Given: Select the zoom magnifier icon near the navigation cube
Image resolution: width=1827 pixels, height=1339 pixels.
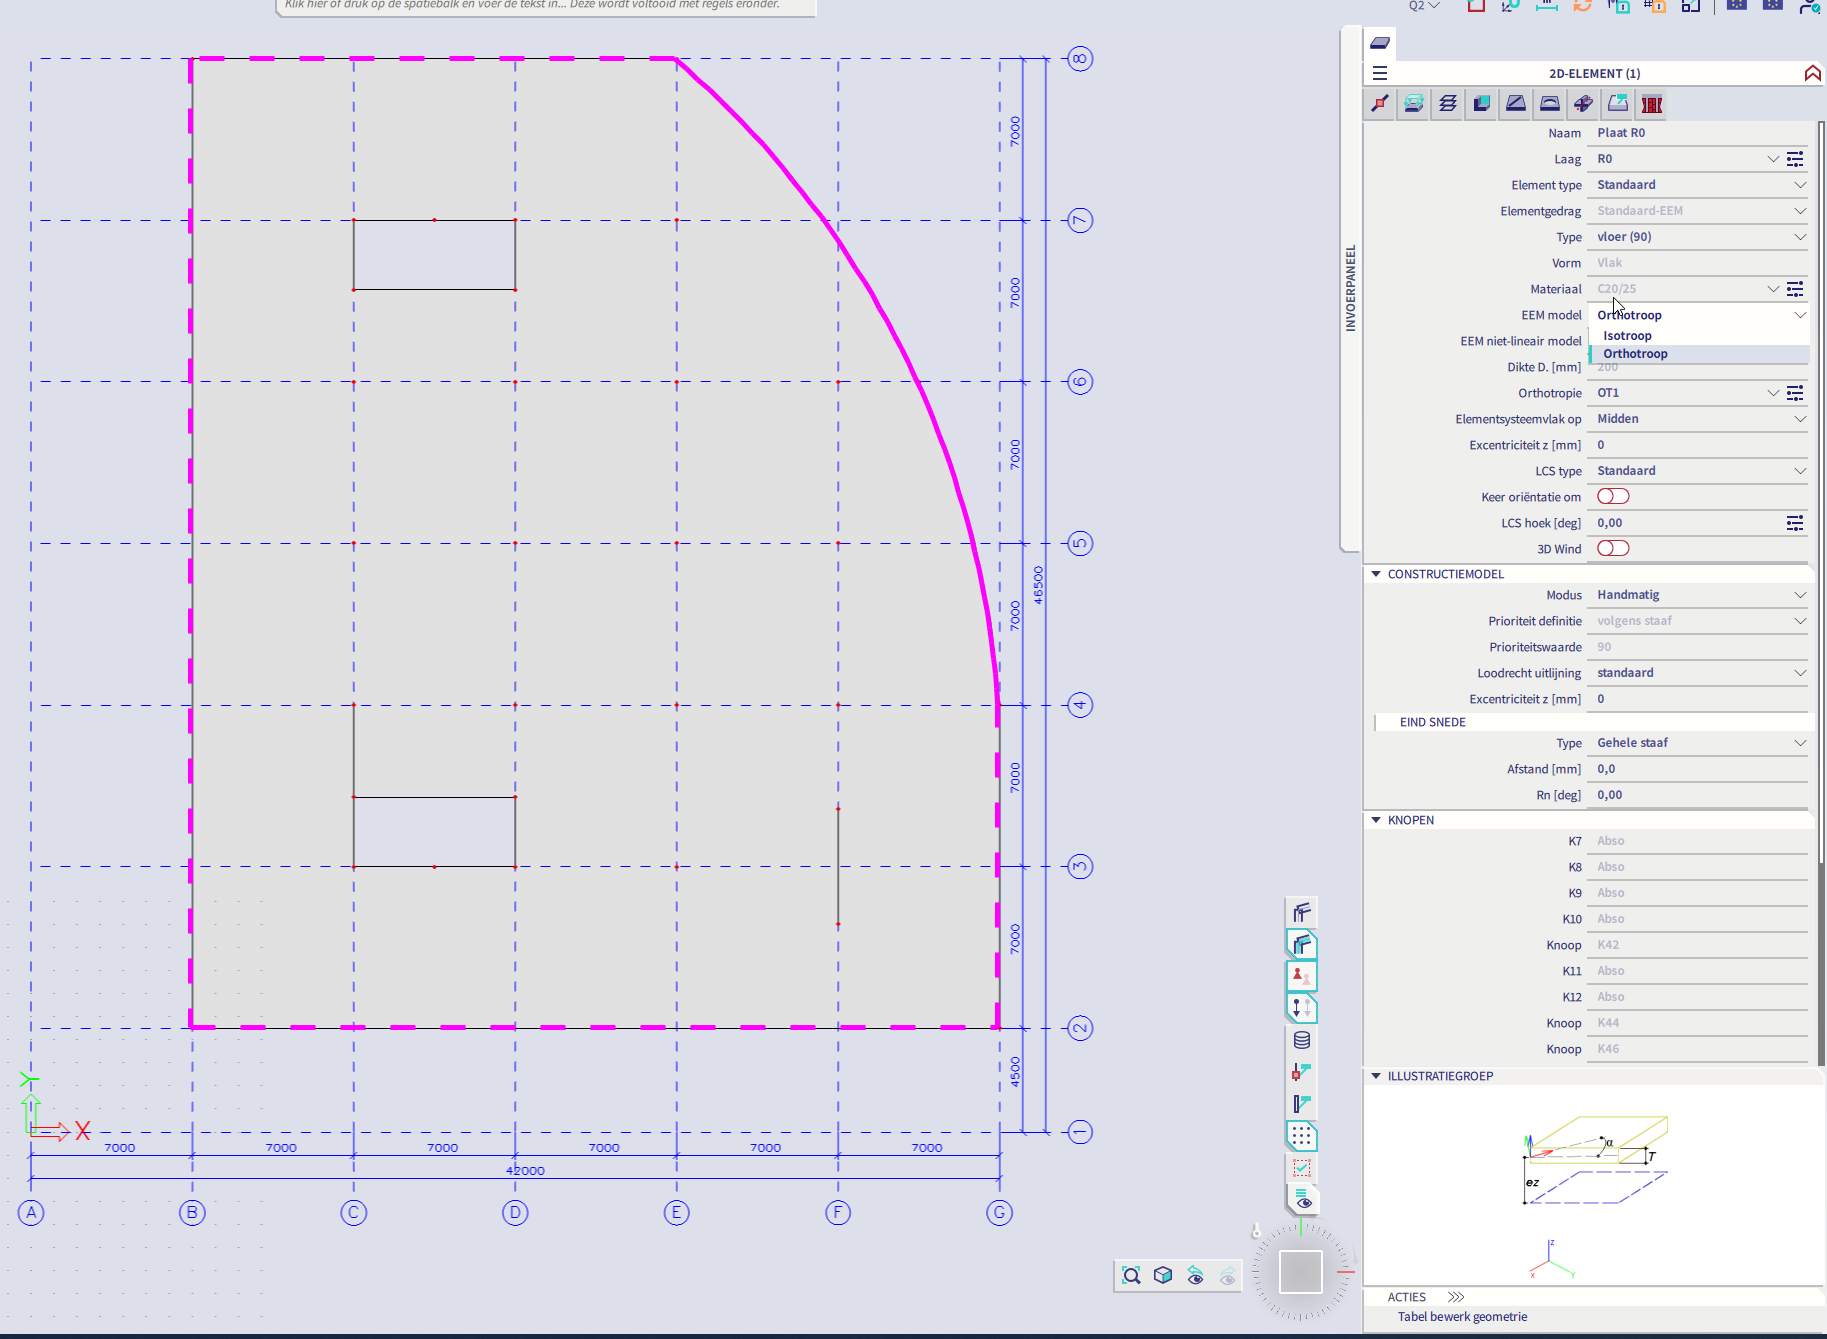Looking at the screenshot, I should tap(1131, 1276).
